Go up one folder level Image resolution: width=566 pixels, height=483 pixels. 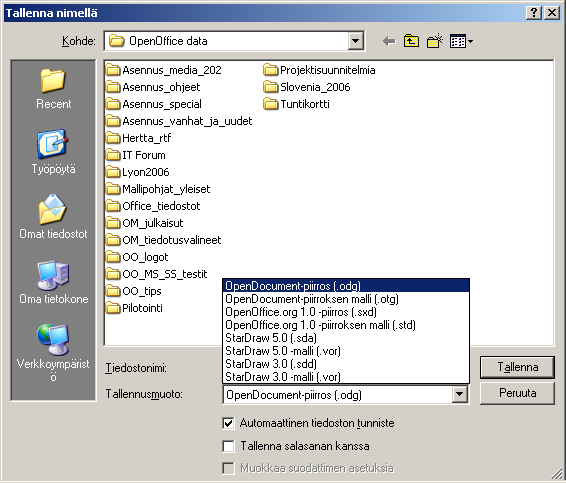411,41
